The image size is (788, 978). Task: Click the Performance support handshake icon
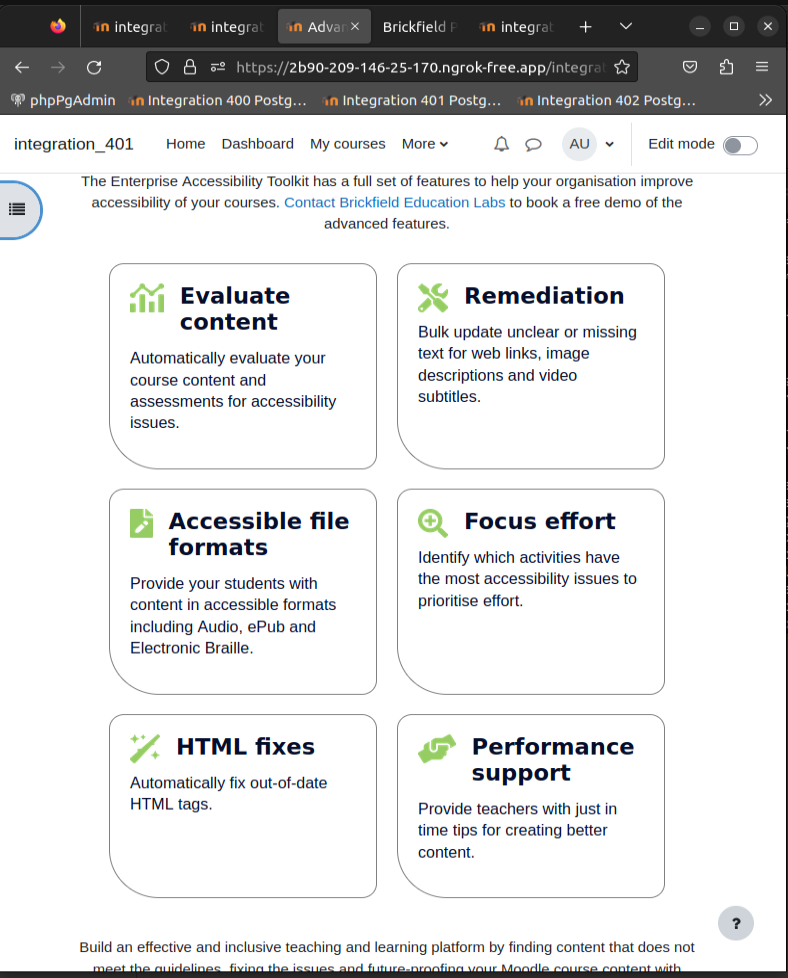coord(437,748)
